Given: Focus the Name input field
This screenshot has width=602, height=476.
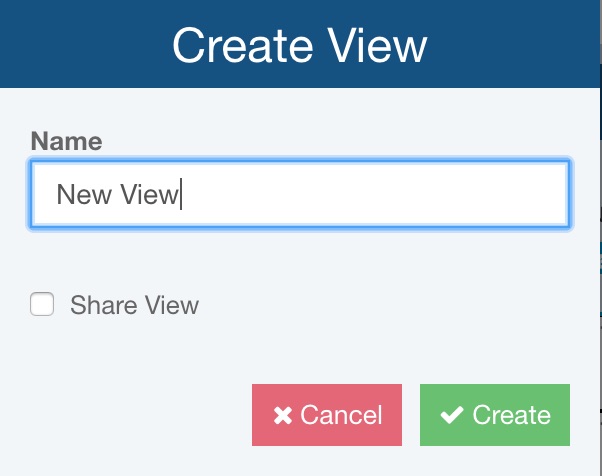Looking at the screenshot, I should tap(300, 194).
